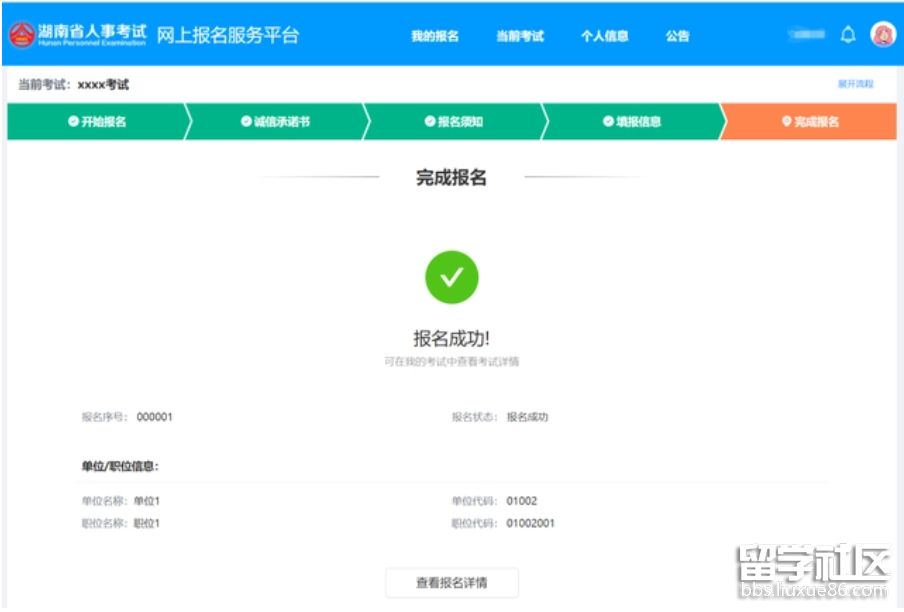Screen dimensions: 904x612
Task: Open the 个人信息 page
Action: coord(605,36)
